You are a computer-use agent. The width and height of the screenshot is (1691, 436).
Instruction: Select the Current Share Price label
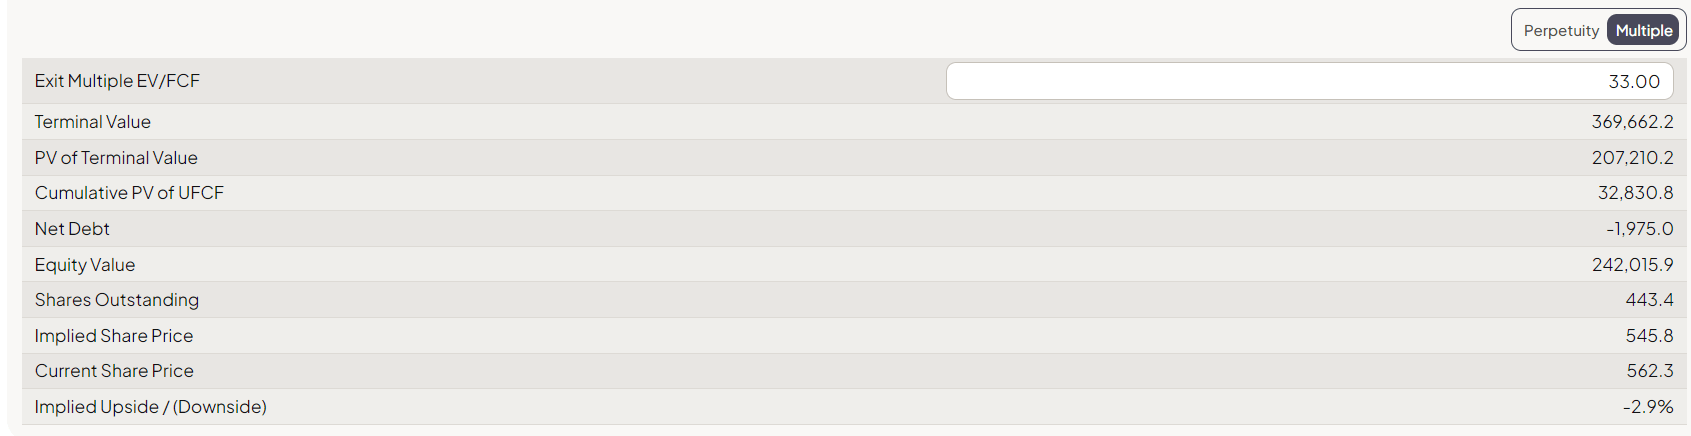114,371
